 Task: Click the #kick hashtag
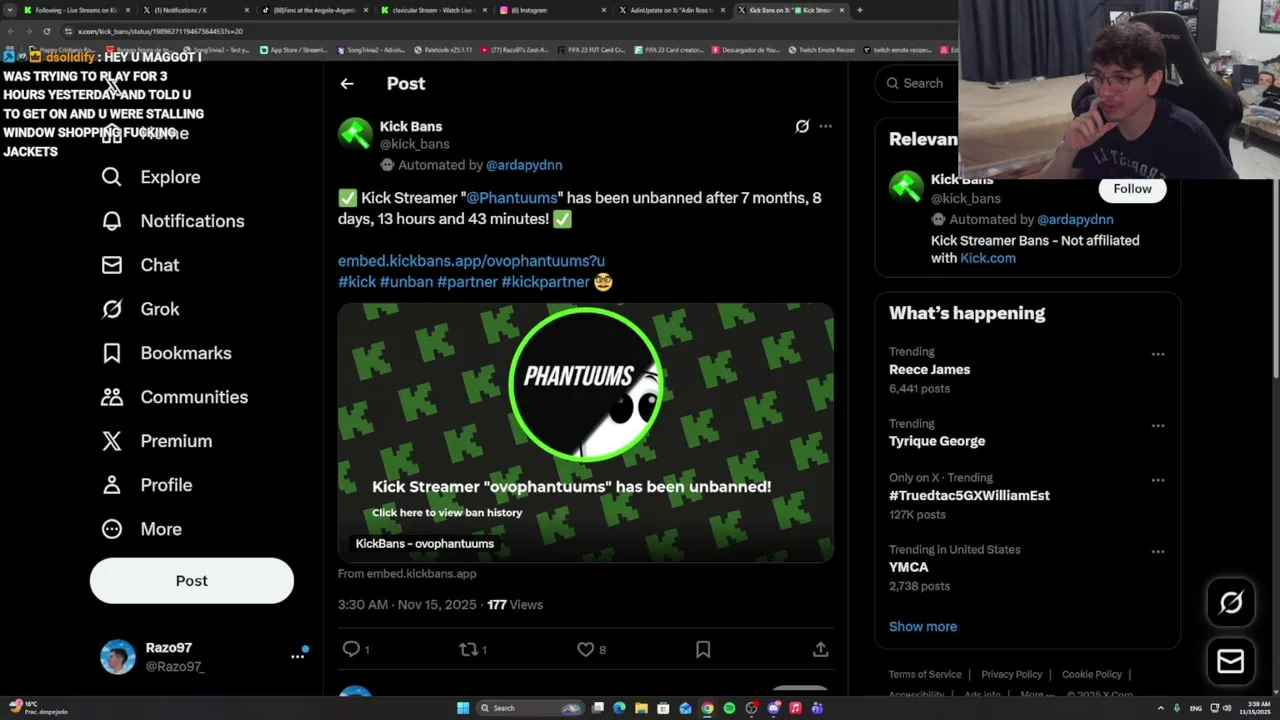tap(357, 282)
